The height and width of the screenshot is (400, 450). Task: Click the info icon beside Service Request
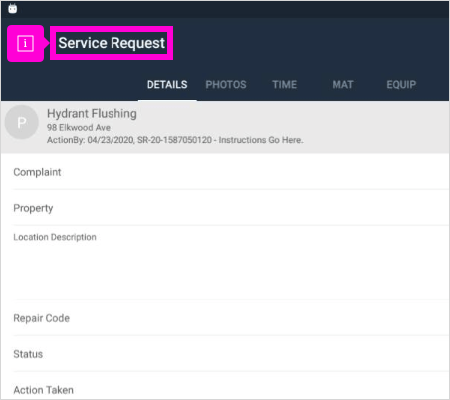(x=25, y=43)
